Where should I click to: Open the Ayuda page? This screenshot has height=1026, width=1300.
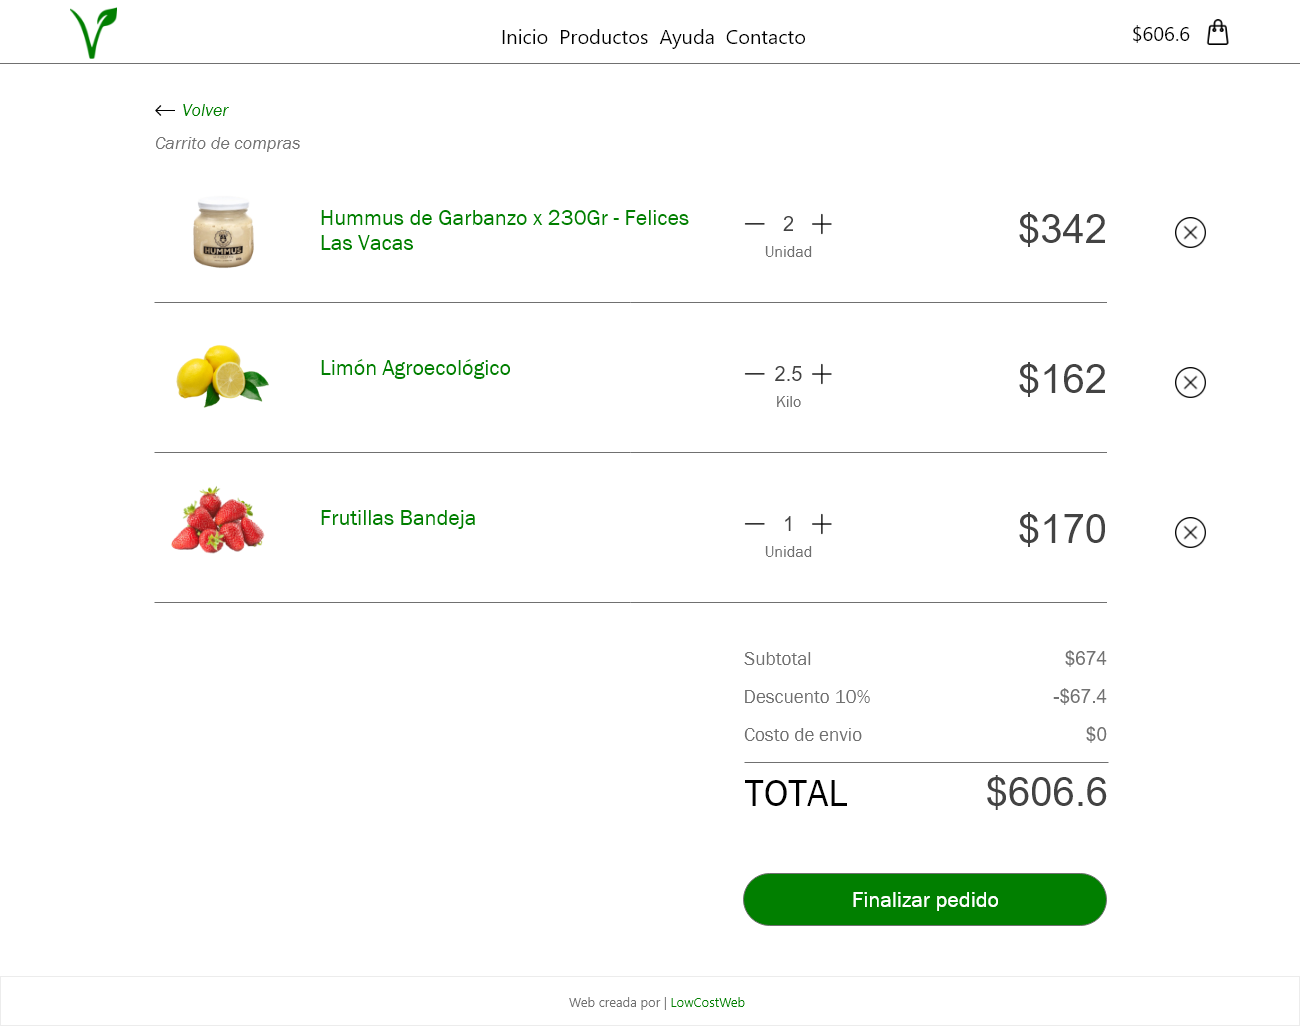click(687, 37)
